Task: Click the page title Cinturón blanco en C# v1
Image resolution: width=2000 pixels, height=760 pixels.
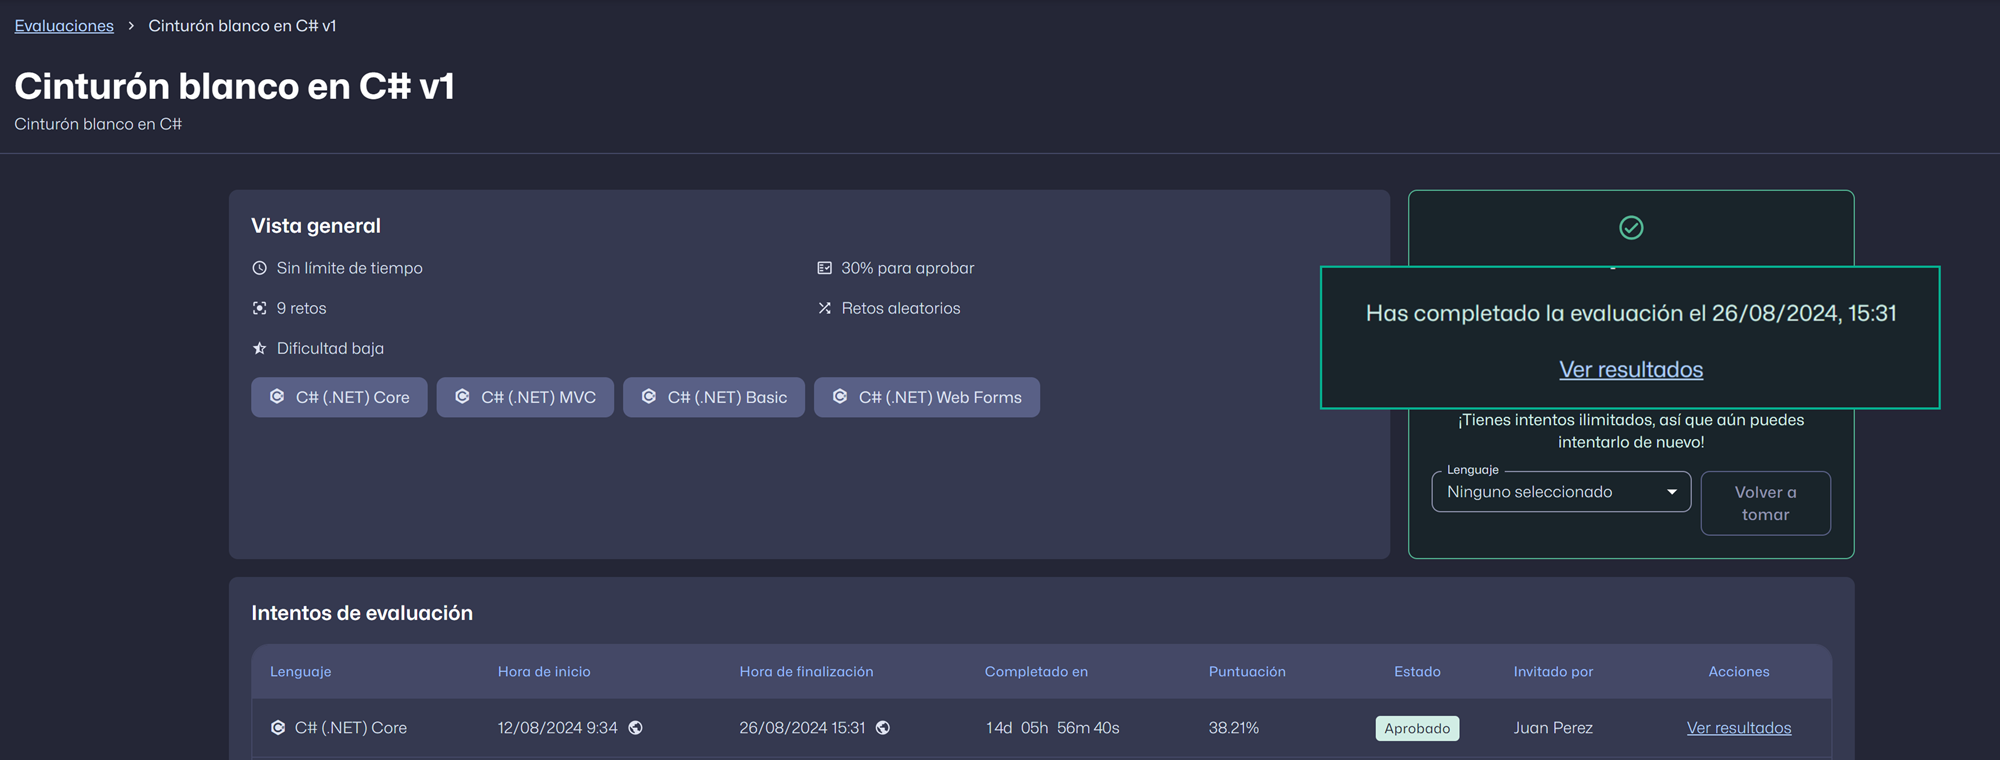Action: [x=234, y=86]
